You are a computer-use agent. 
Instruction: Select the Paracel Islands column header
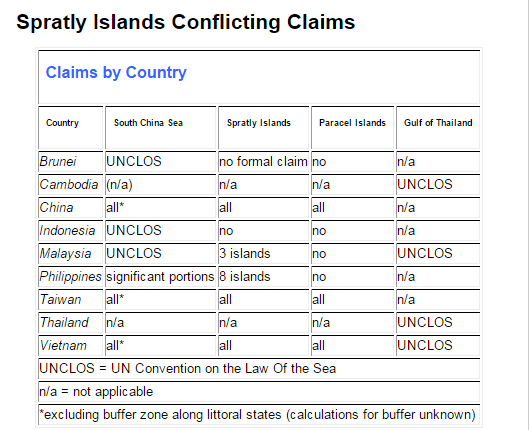coord(352,123)
